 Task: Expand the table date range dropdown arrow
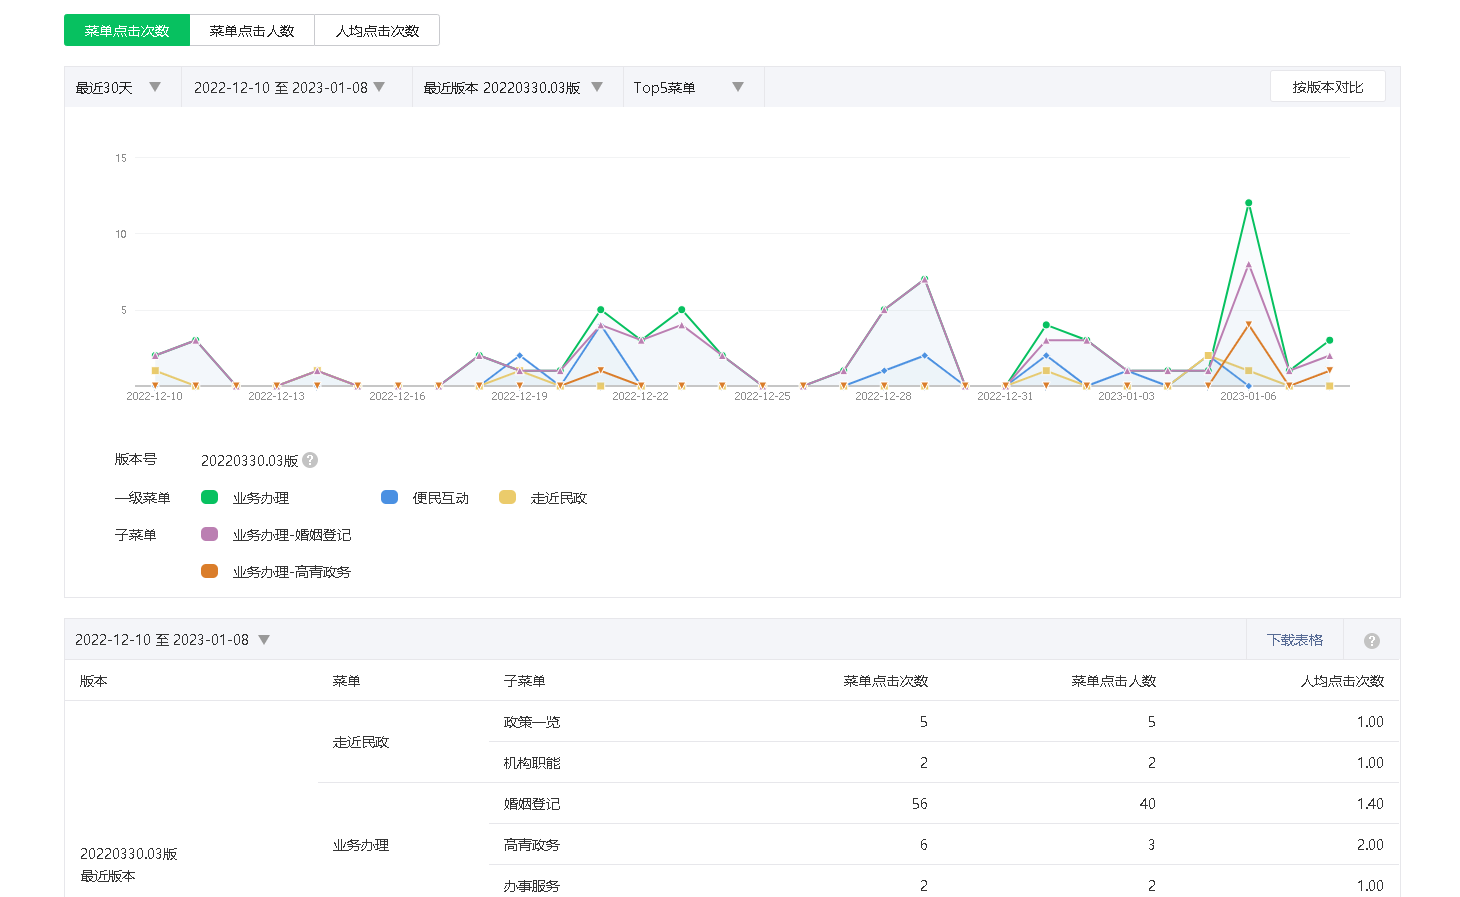(264, 640)
